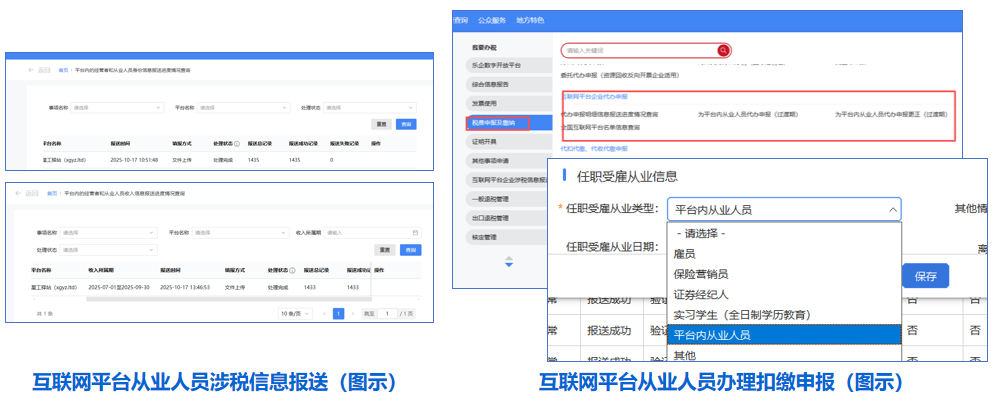The height and width of the screenshot is (400, 995).
Task: Click the info icon beside 处理状态 header
Action: point(237,144)
